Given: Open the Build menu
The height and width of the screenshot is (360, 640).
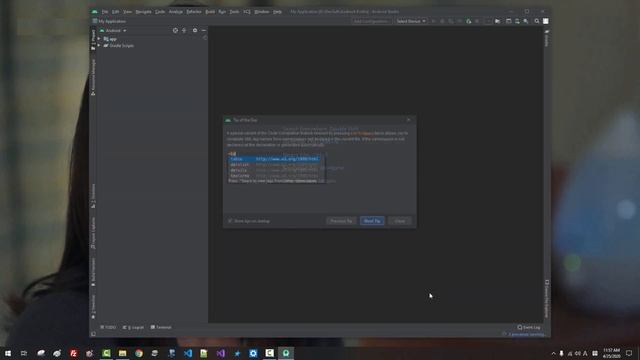Looking at the screenshot, I should tap(210, 12).
